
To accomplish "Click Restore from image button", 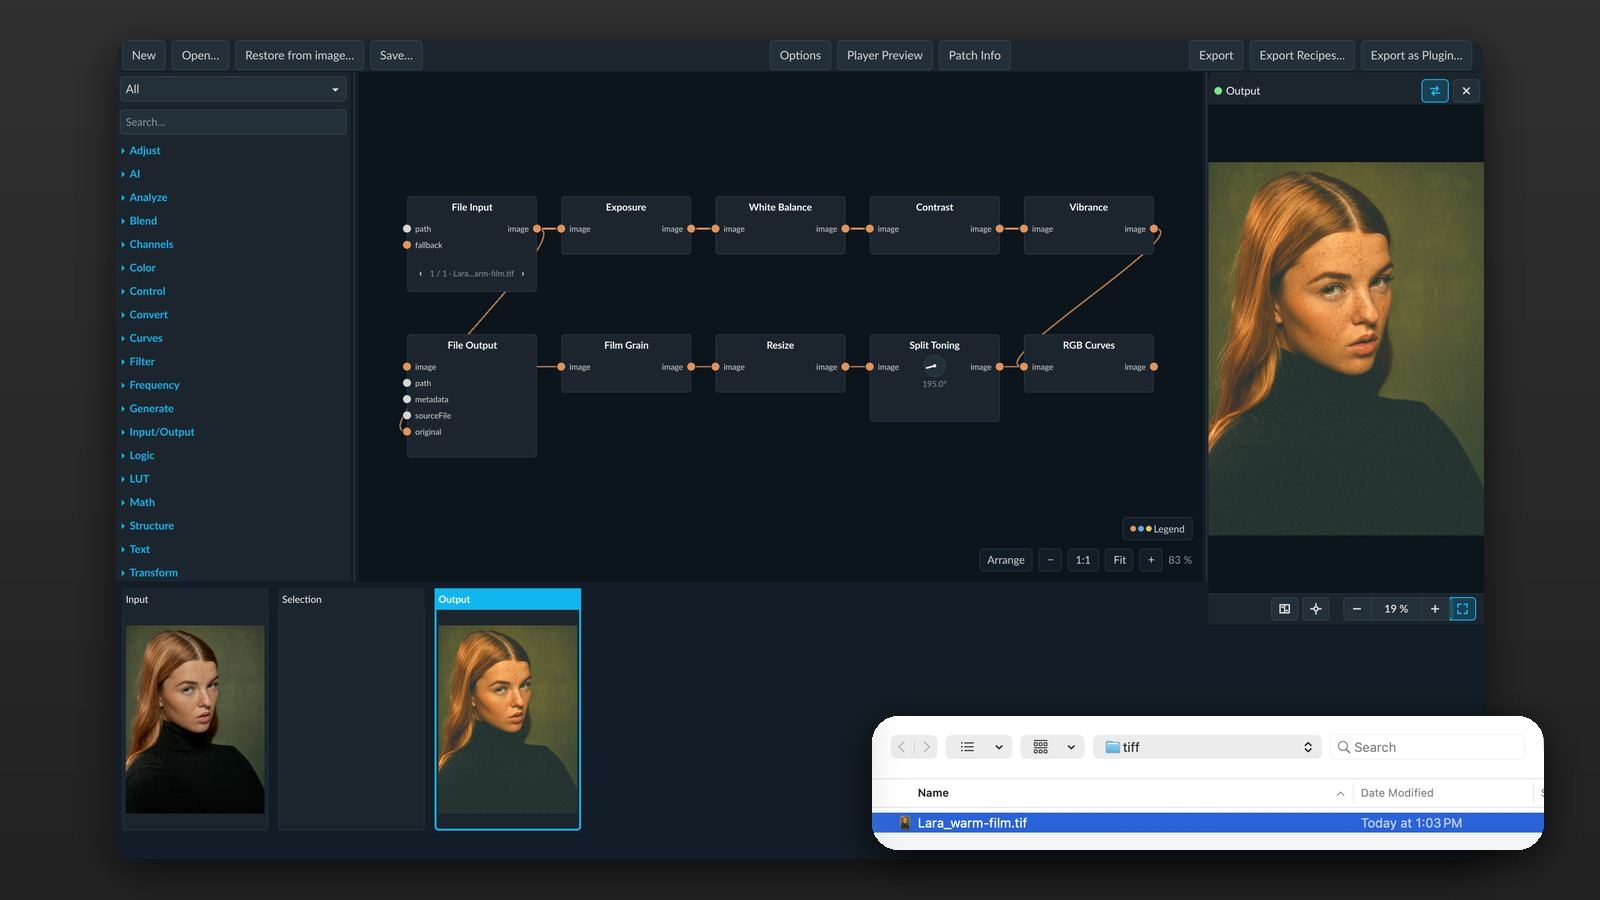I will click(299, 55).
